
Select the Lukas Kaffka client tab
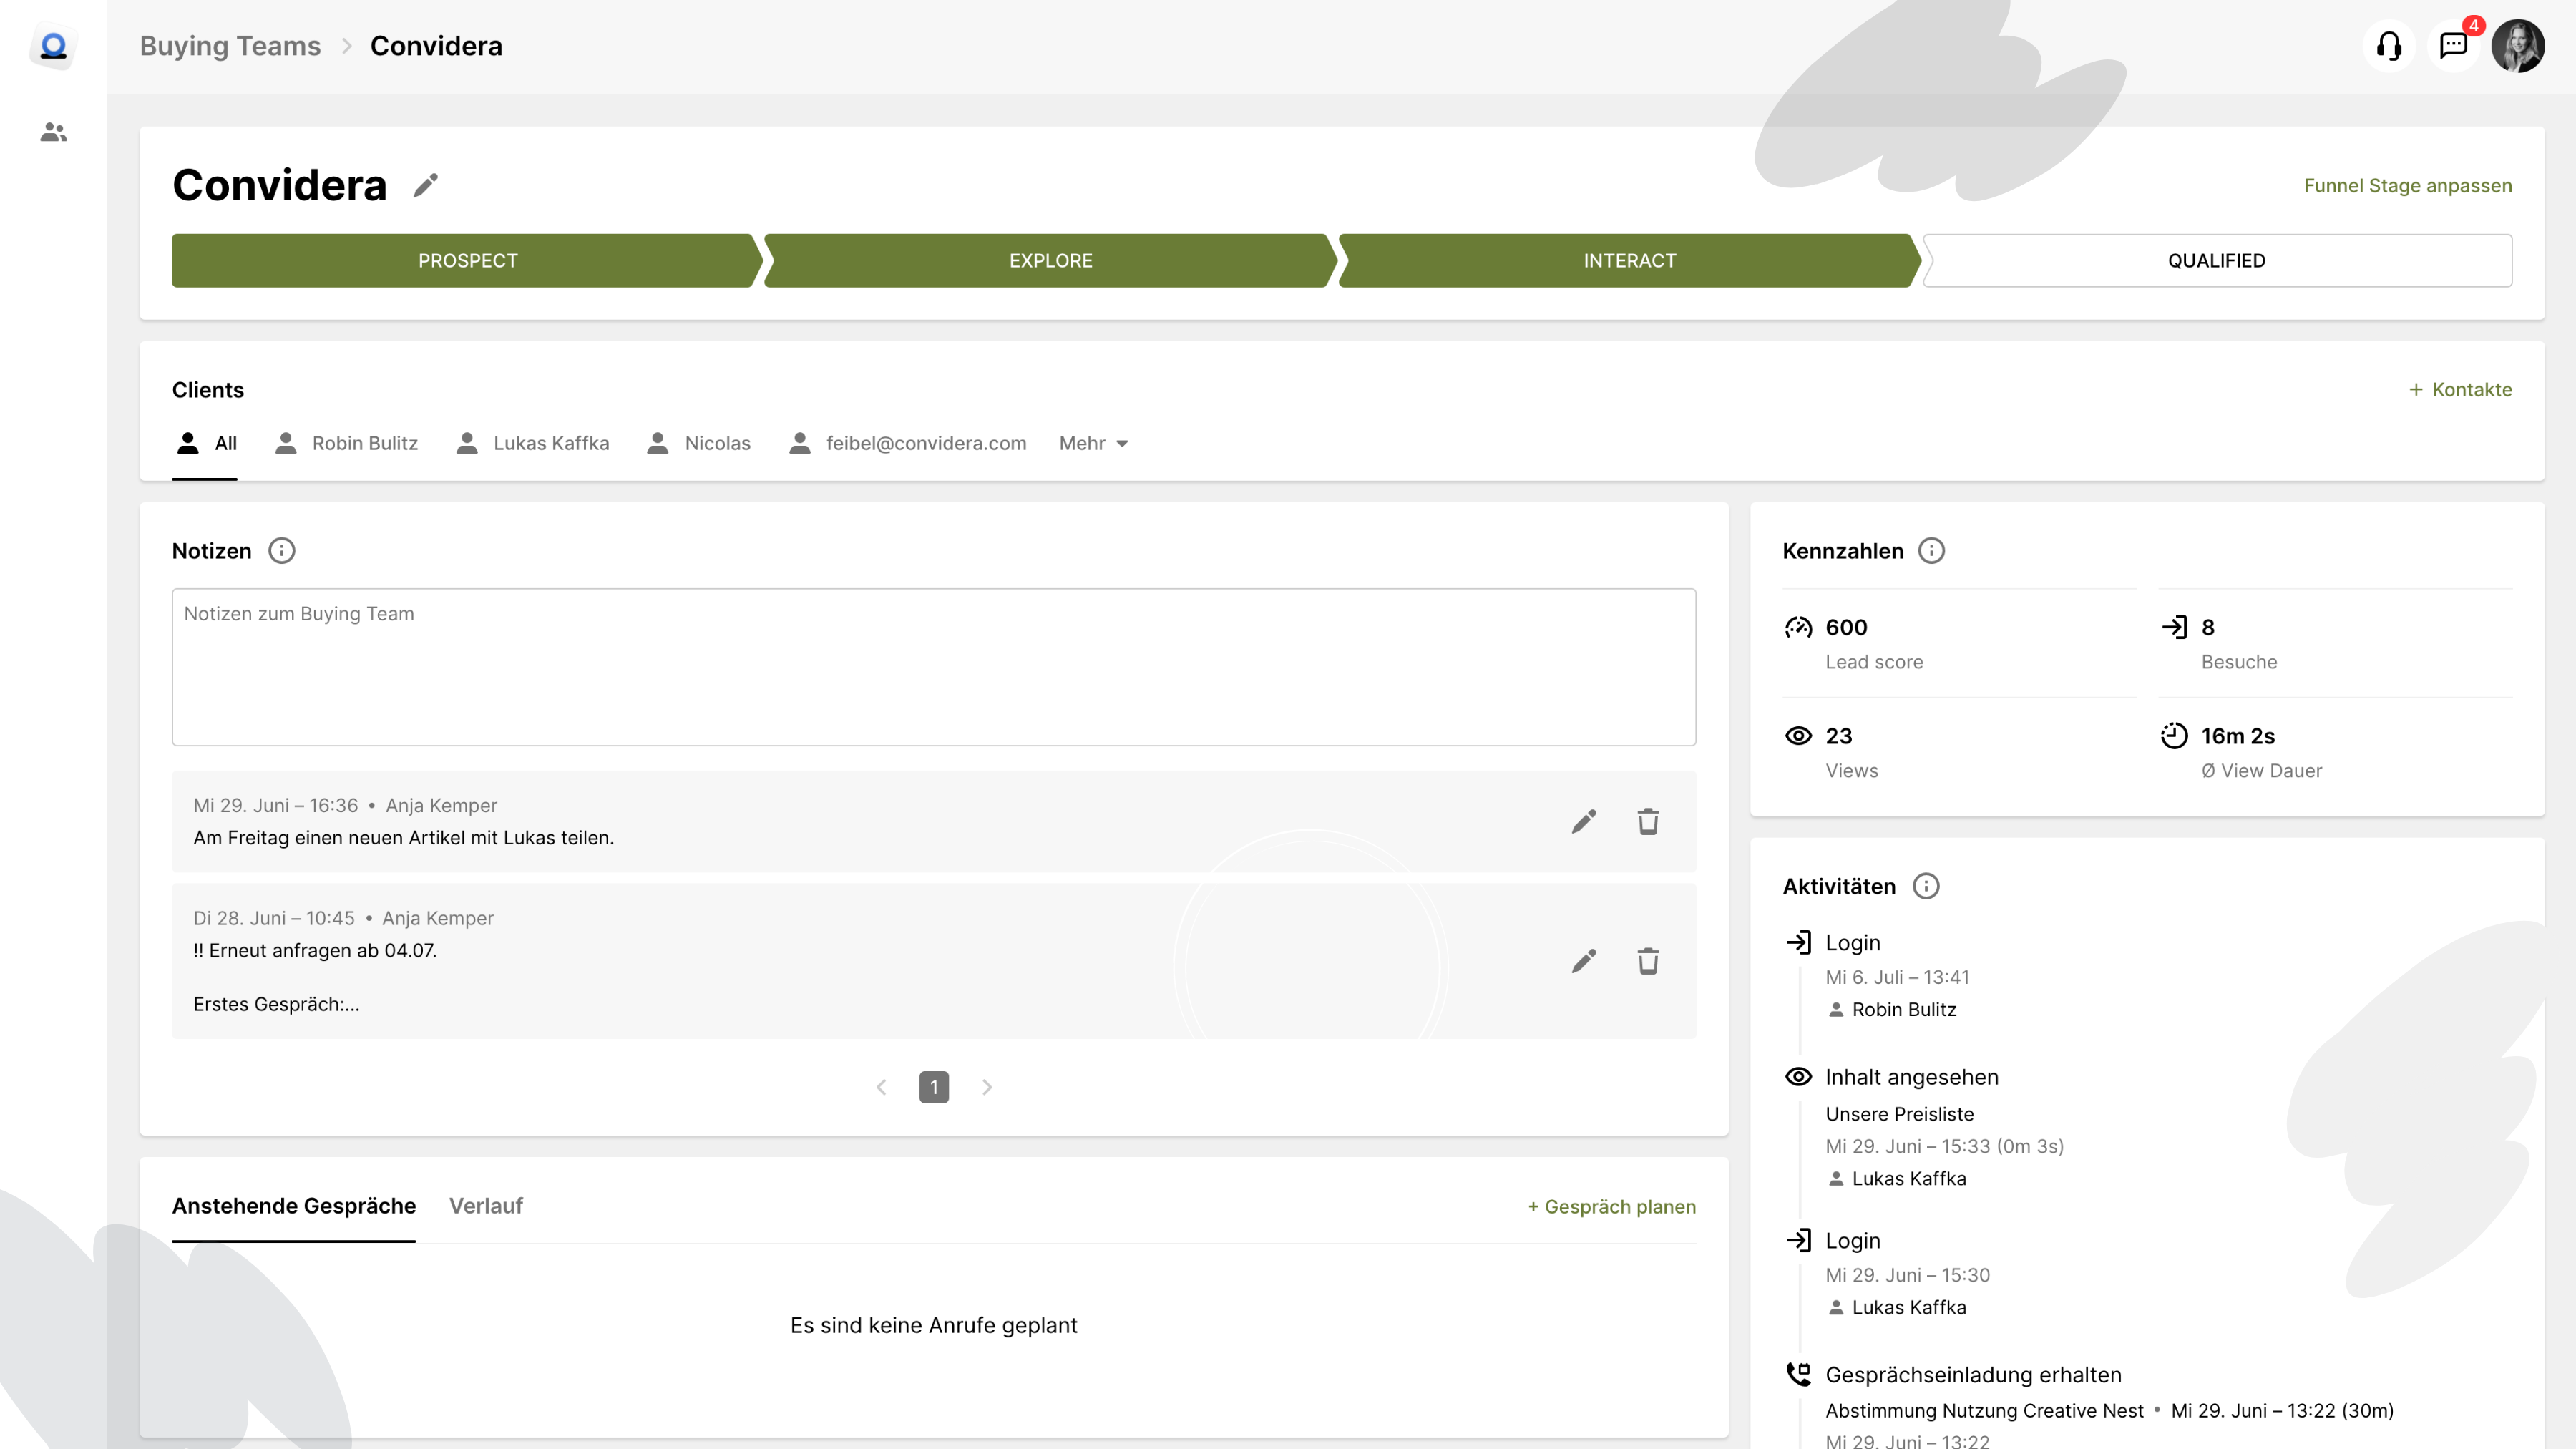point(533,443)
